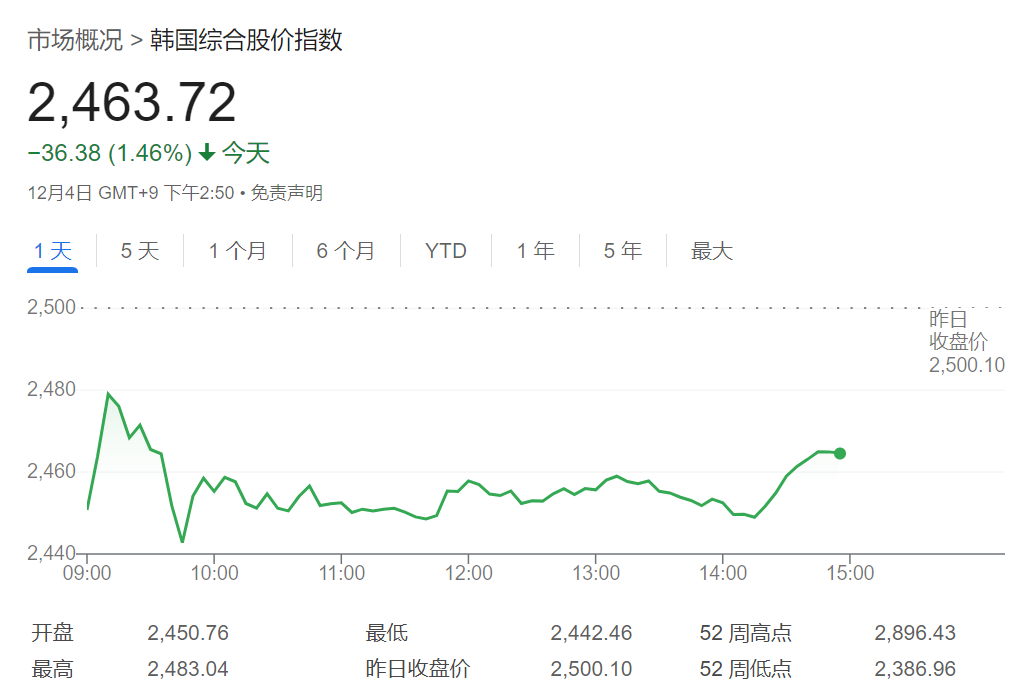Click the 昨日 收盘价 annotation beside the chart
This screenshot has height=699, width=1029.
click(966, 342)
